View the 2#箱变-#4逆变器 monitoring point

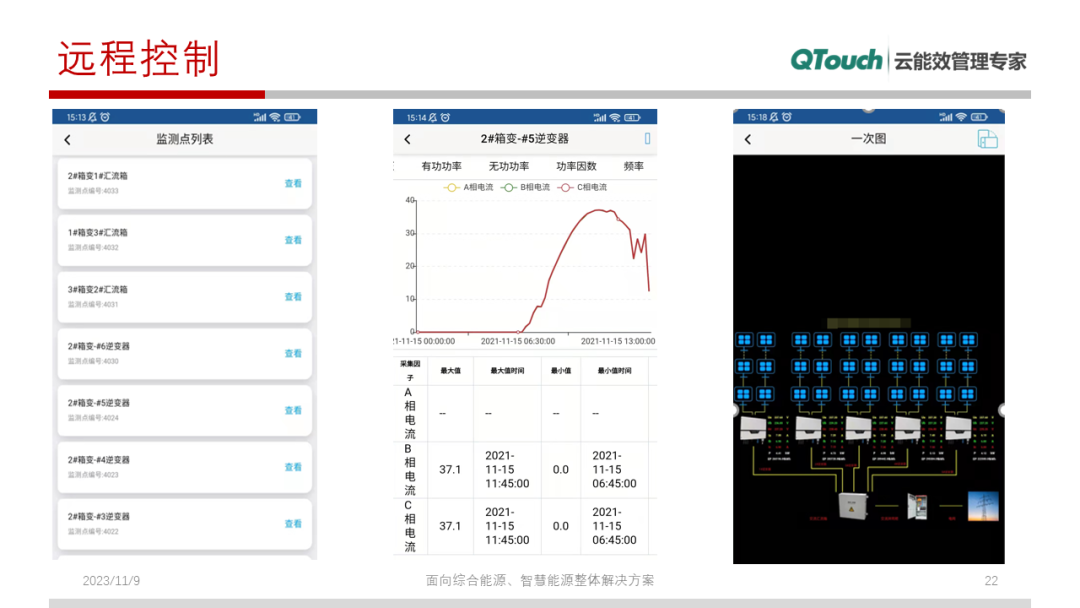(x=293, y=467)
